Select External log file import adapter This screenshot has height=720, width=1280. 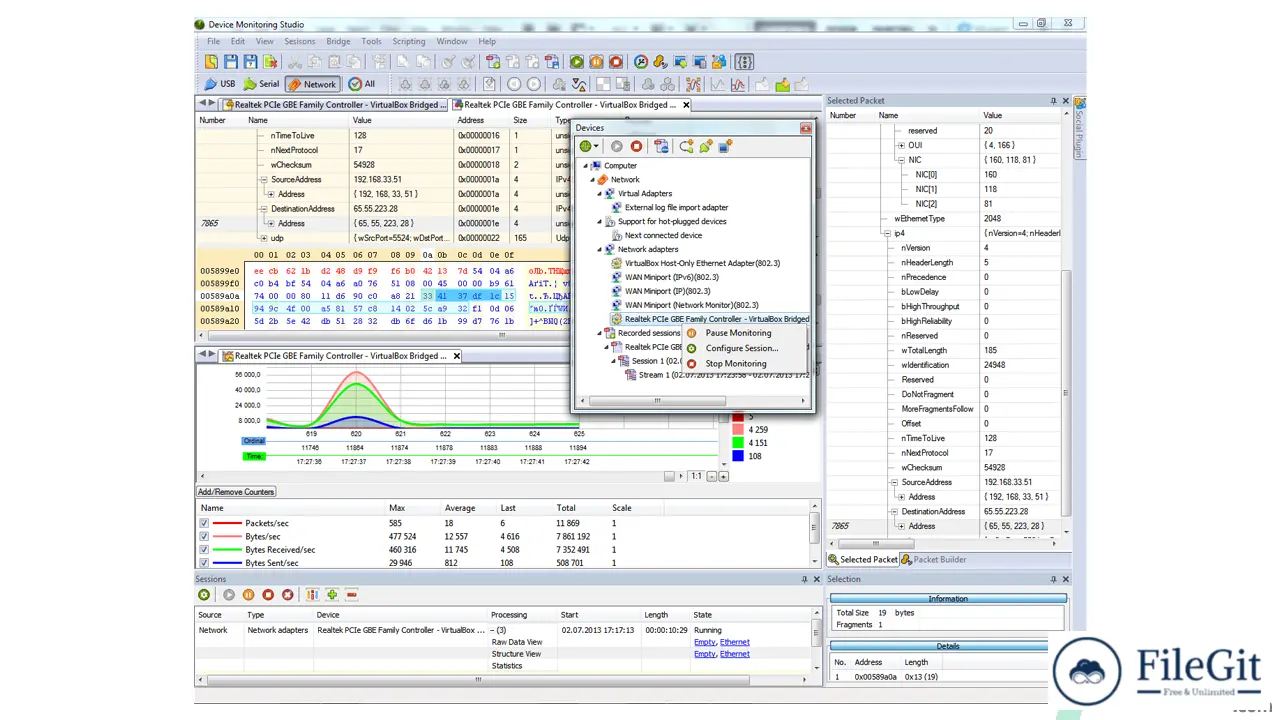point(676,207)
